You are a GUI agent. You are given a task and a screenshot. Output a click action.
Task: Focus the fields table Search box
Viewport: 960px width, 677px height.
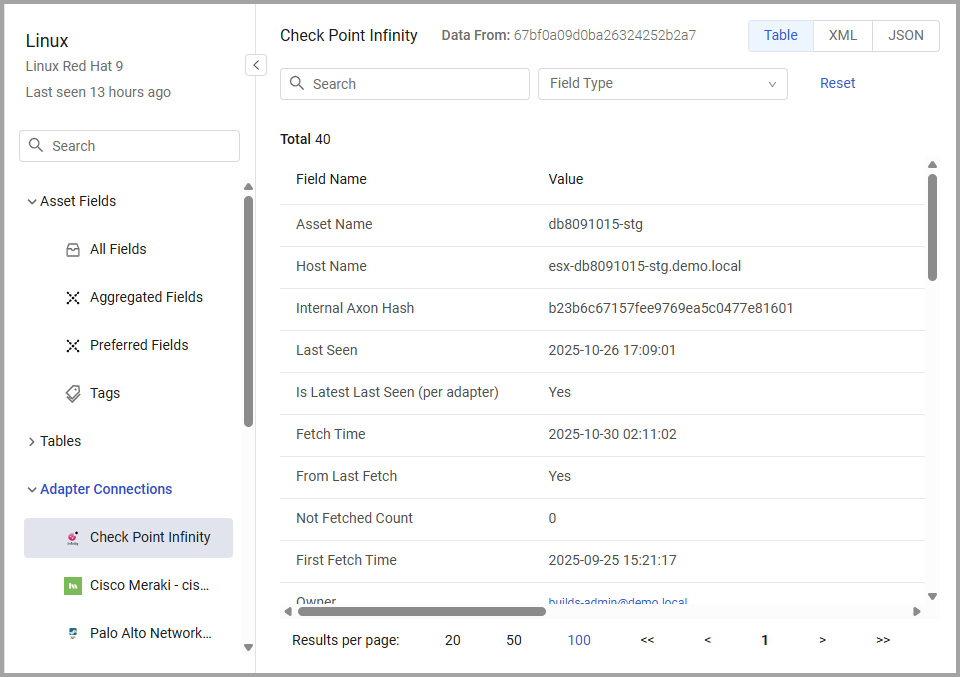[x=405, y=84]
